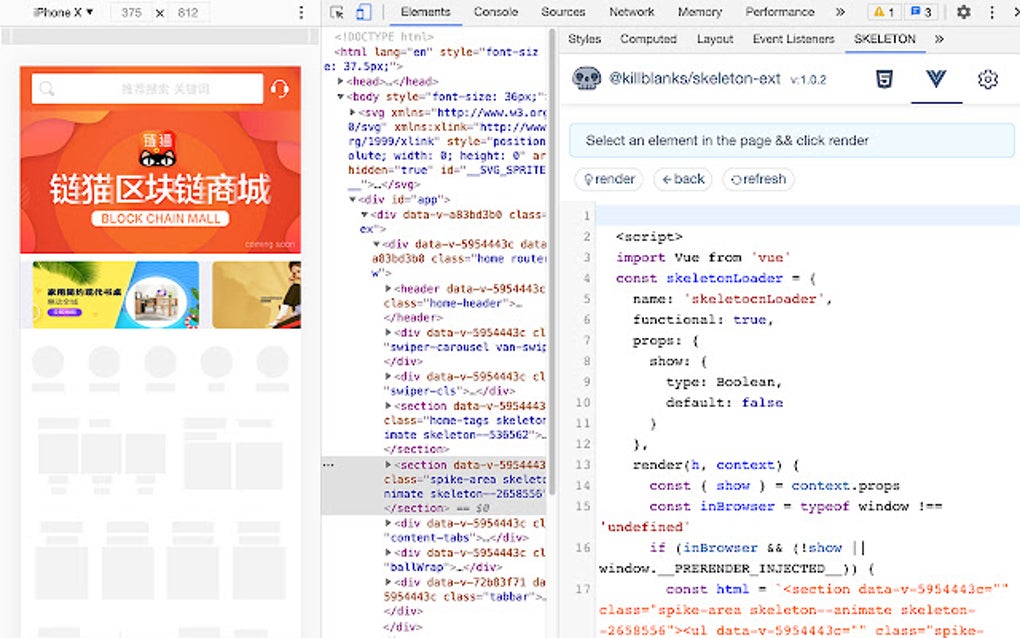Open the DevTools three-dot customize menu
The width and height of the screenshot is (1020, 638).
(x=991, y=12)
